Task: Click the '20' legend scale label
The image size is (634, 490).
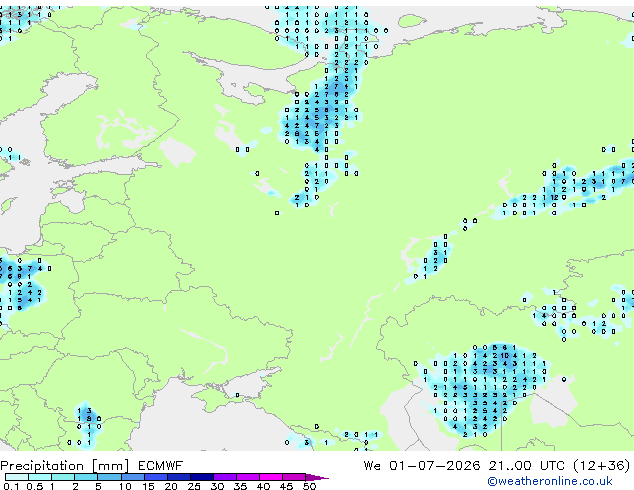Action: [171, 486]
